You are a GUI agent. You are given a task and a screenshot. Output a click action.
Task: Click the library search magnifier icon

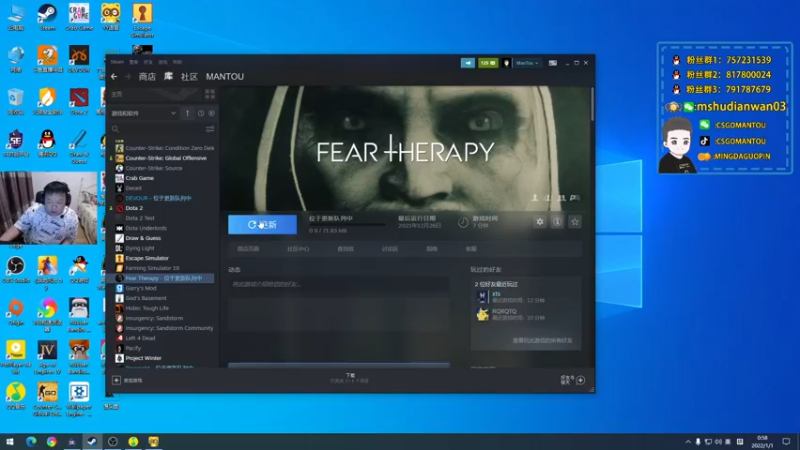pos(115,129)
